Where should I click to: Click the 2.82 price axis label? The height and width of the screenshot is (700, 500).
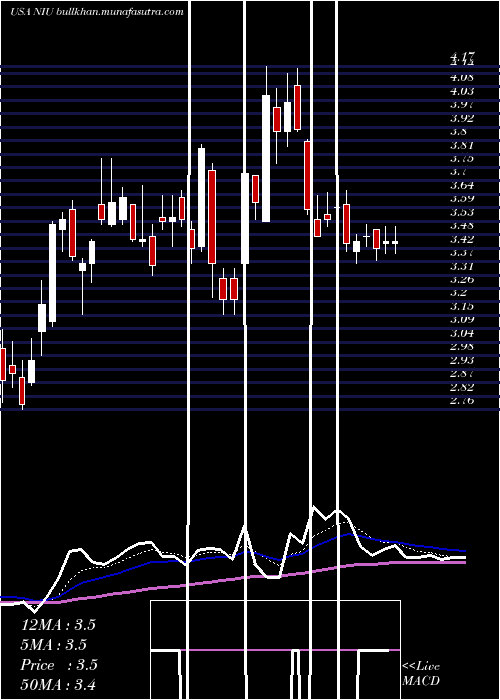tap(462, 387)
